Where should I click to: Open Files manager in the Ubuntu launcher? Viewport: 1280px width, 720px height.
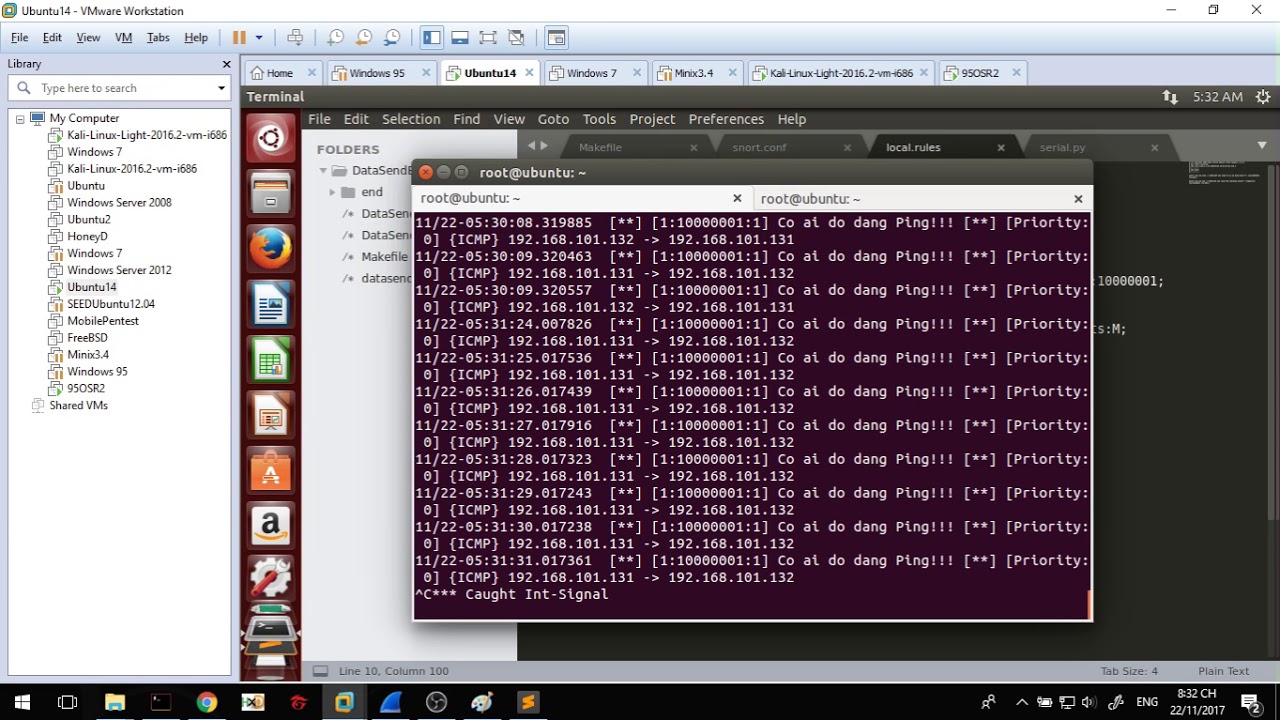pos(270,192)
